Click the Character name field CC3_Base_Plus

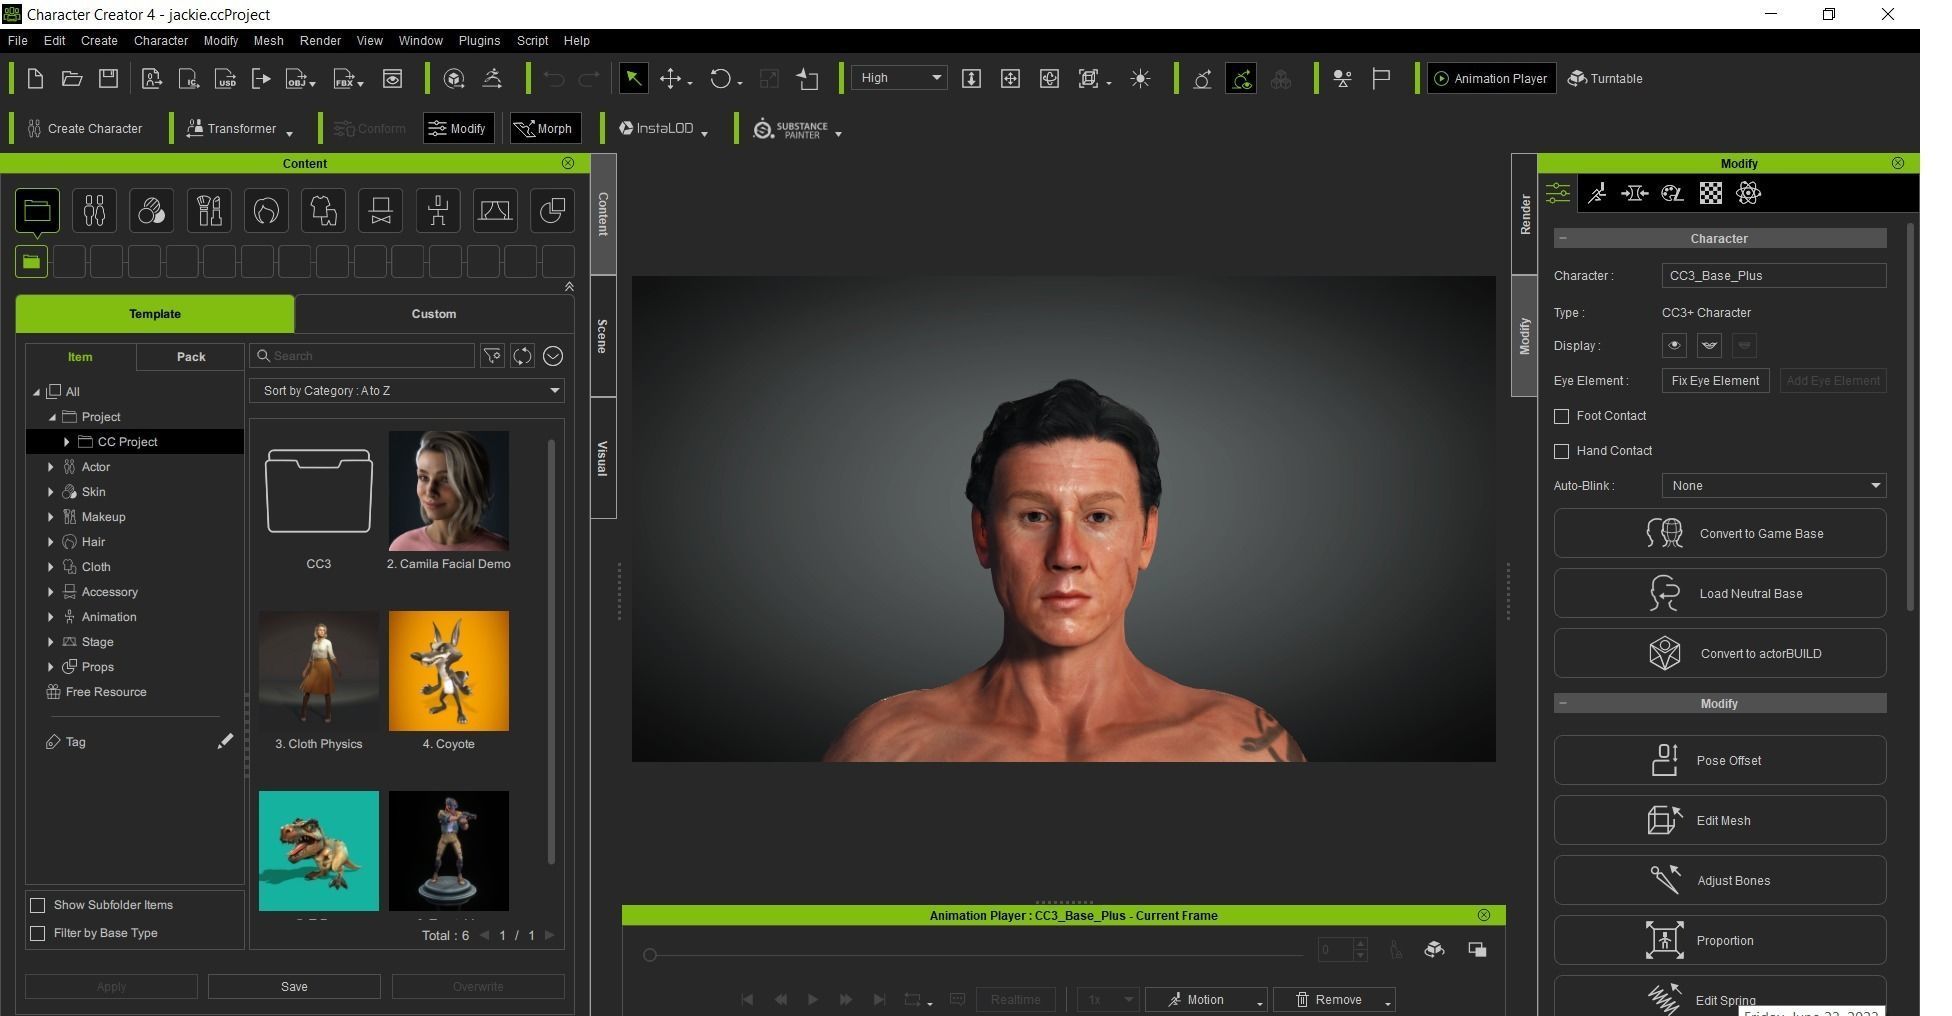[x=1774, y=276]
